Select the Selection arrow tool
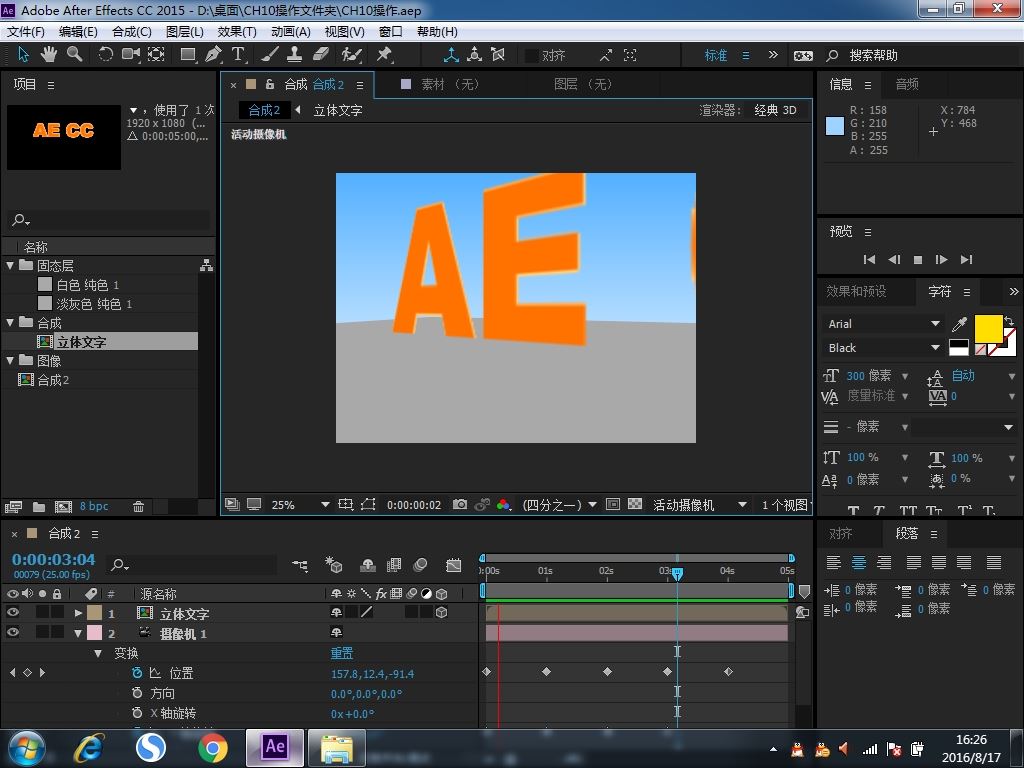The width and height of the screenshot is (1024, 768). (x=24, y=54)
